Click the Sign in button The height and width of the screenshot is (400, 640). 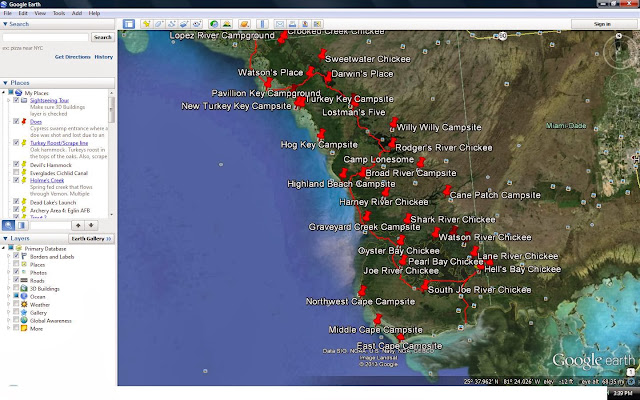pos(602,24)
